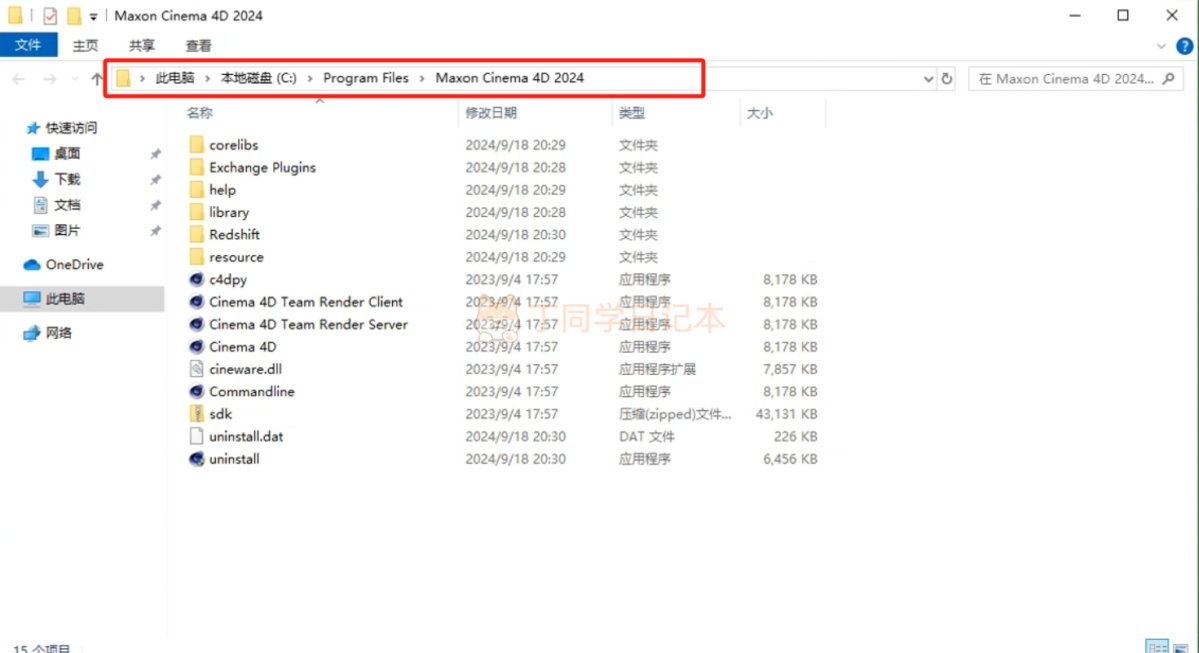
Task: Open the 查看 ribbon tab
Action: [198, 46]
